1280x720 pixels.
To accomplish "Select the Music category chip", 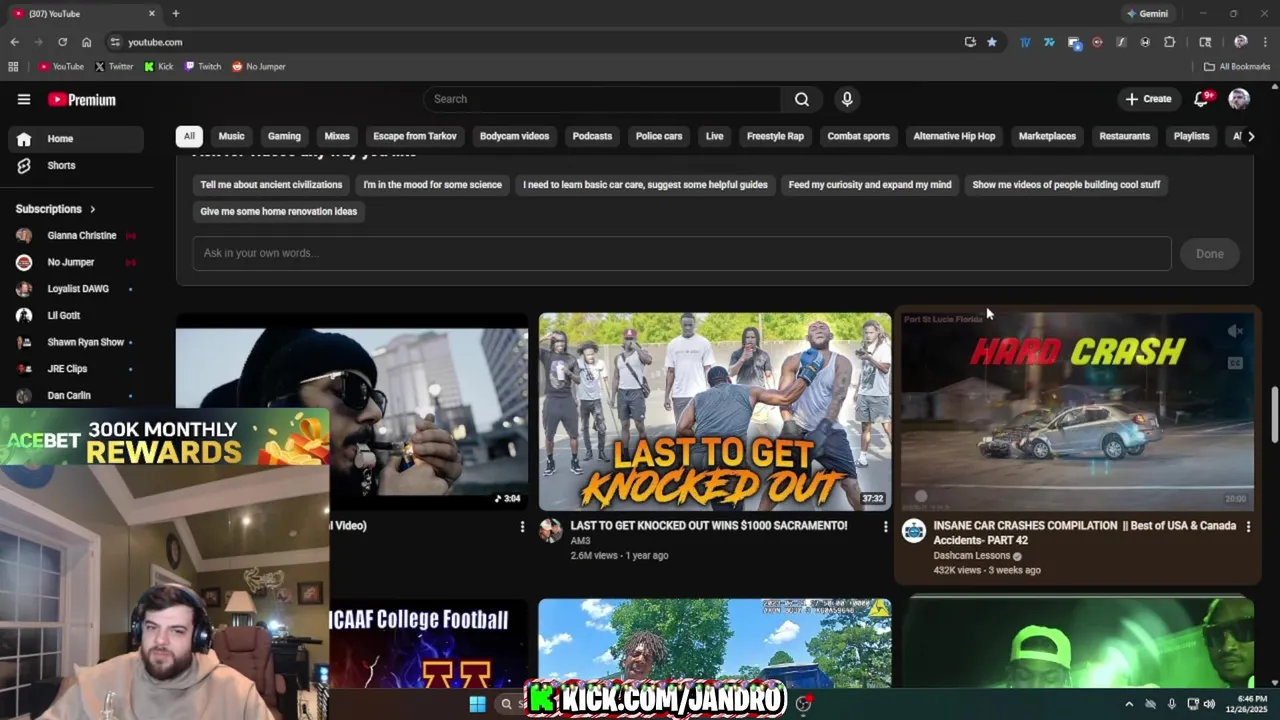I will point(231,136).
